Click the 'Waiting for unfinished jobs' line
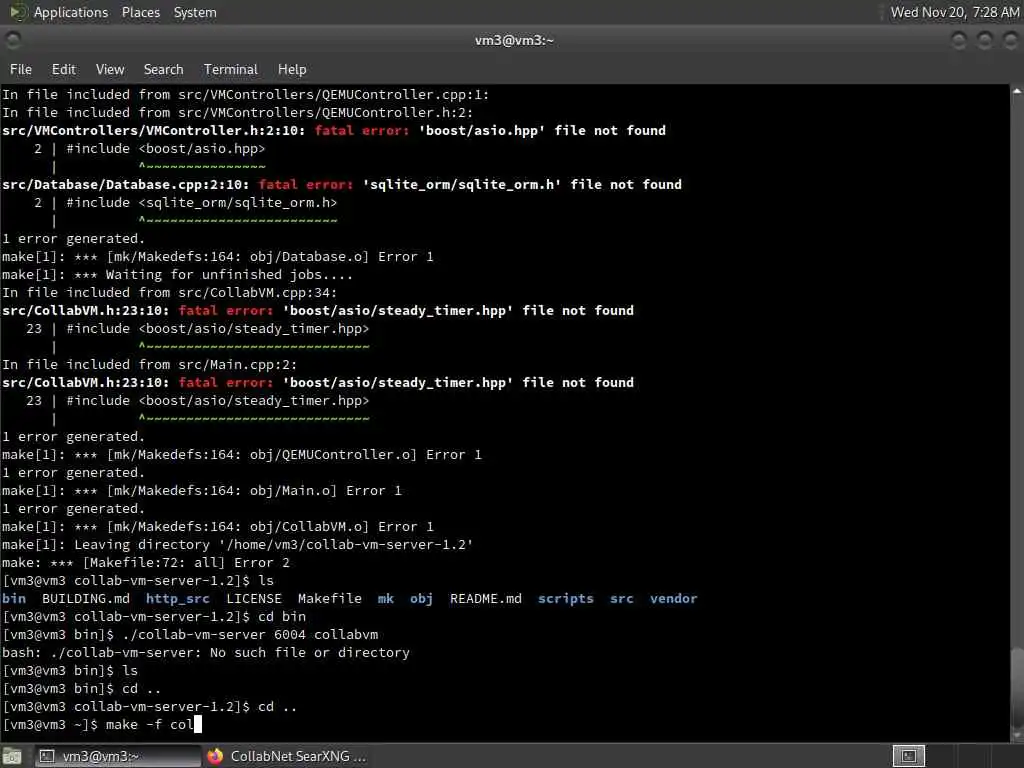The height and width of the screenshot is (768, 1024). 177,274
